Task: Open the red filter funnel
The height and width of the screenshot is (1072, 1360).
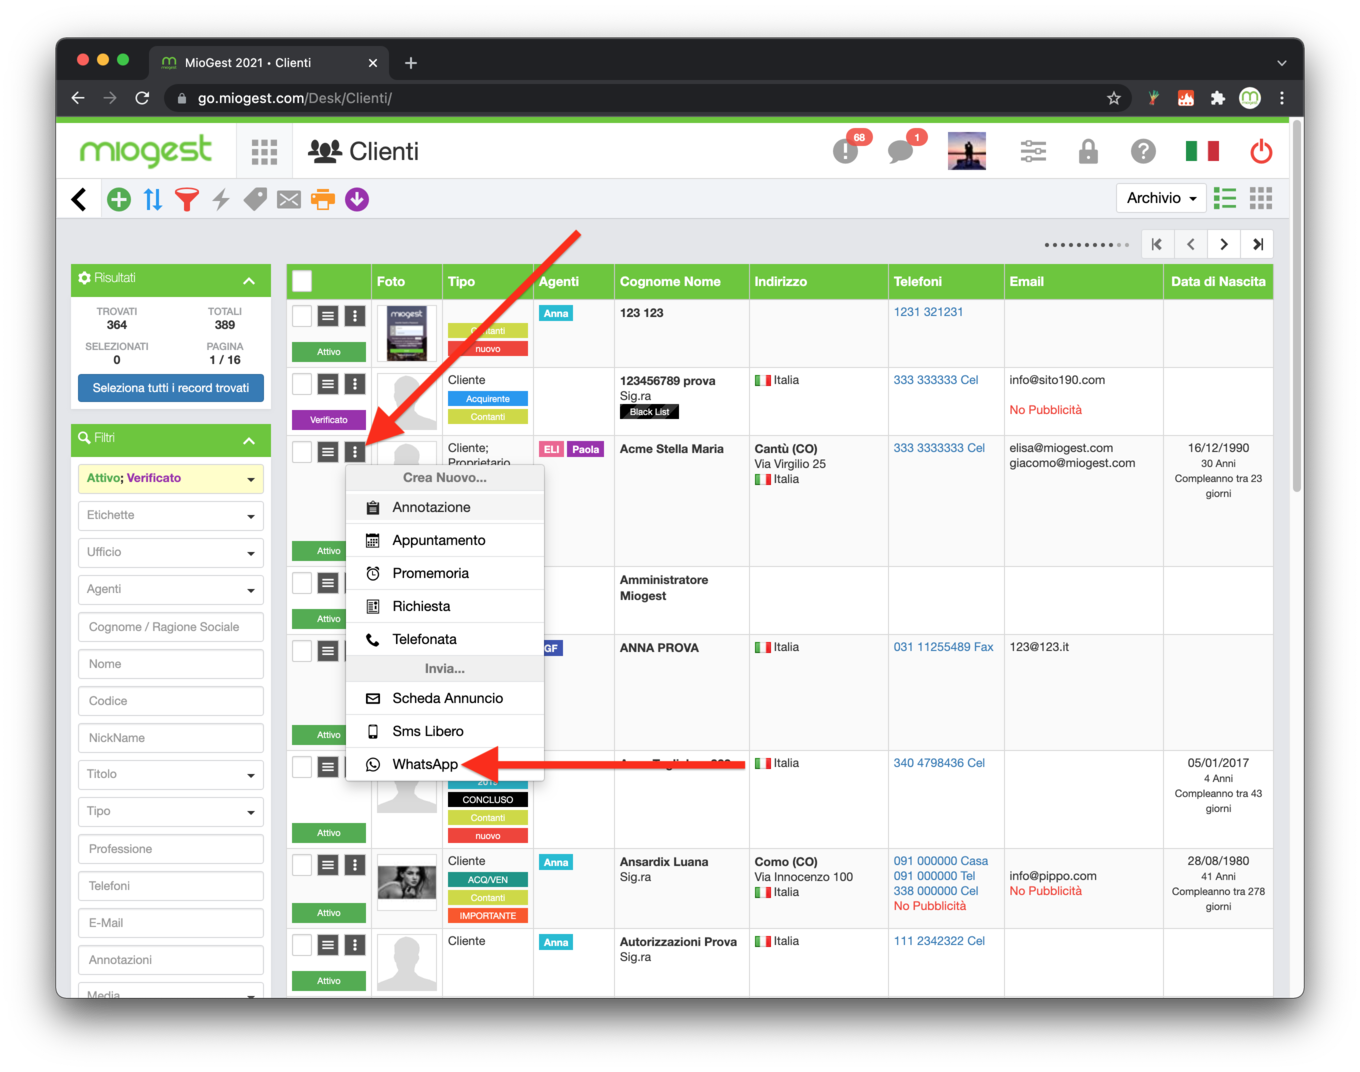Action: 187,199
